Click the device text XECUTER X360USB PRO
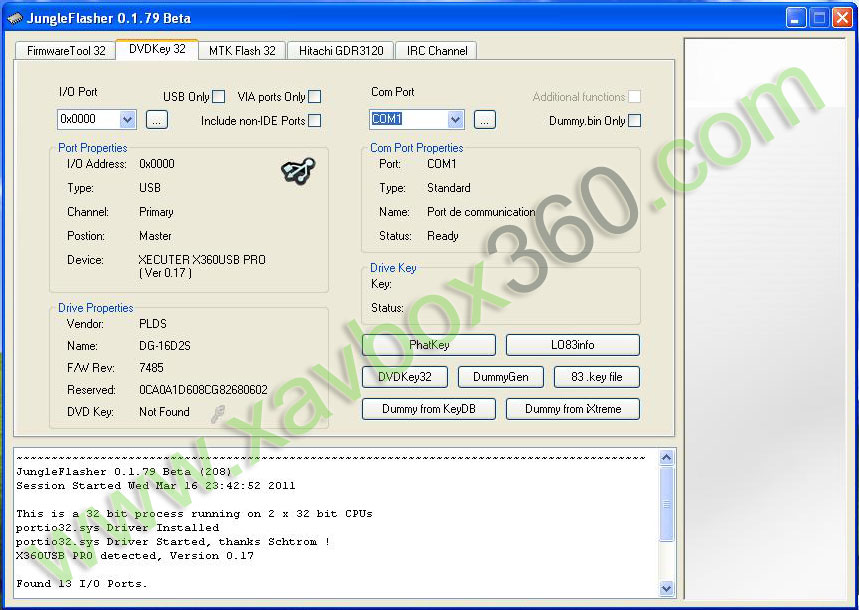This screenshot has width=859, height=610. pyautogui.click(x=202, y=260)
